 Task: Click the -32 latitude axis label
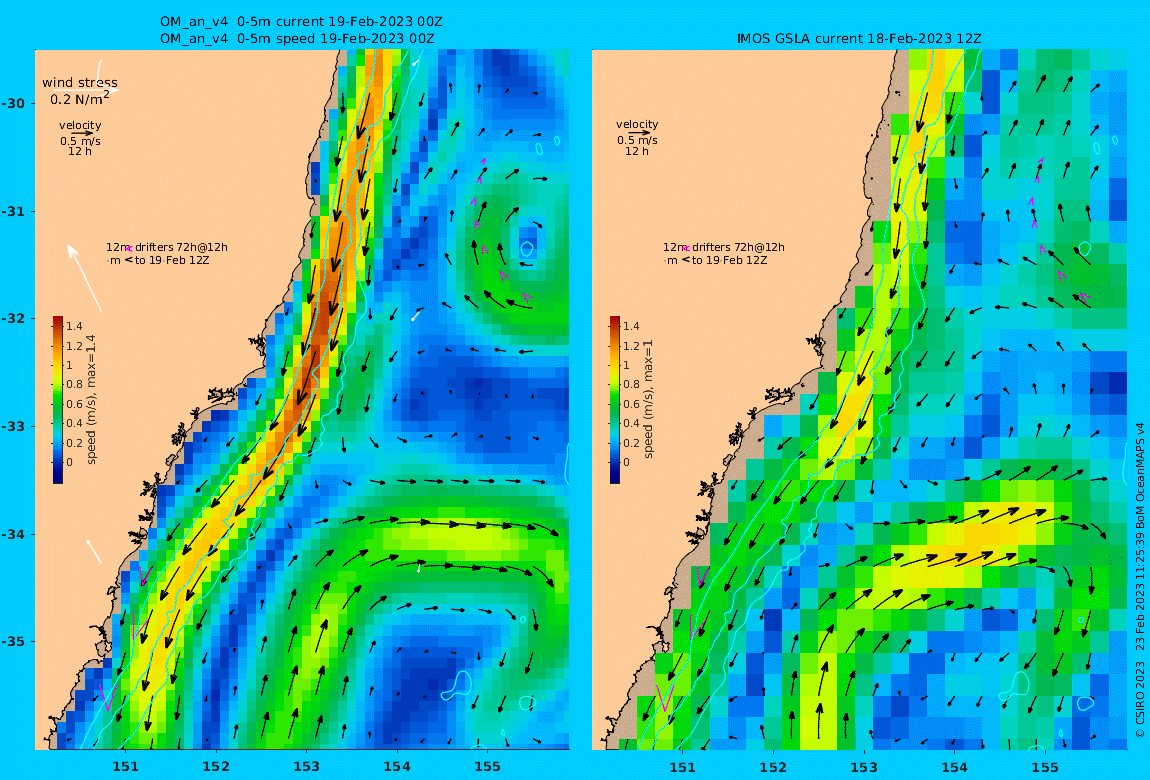pyautogui.click(x=12, y=318)
